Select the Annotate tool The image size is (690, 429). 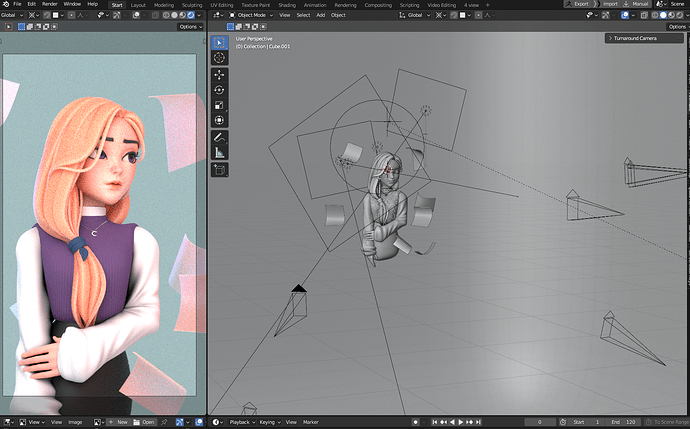pos(219,138)
